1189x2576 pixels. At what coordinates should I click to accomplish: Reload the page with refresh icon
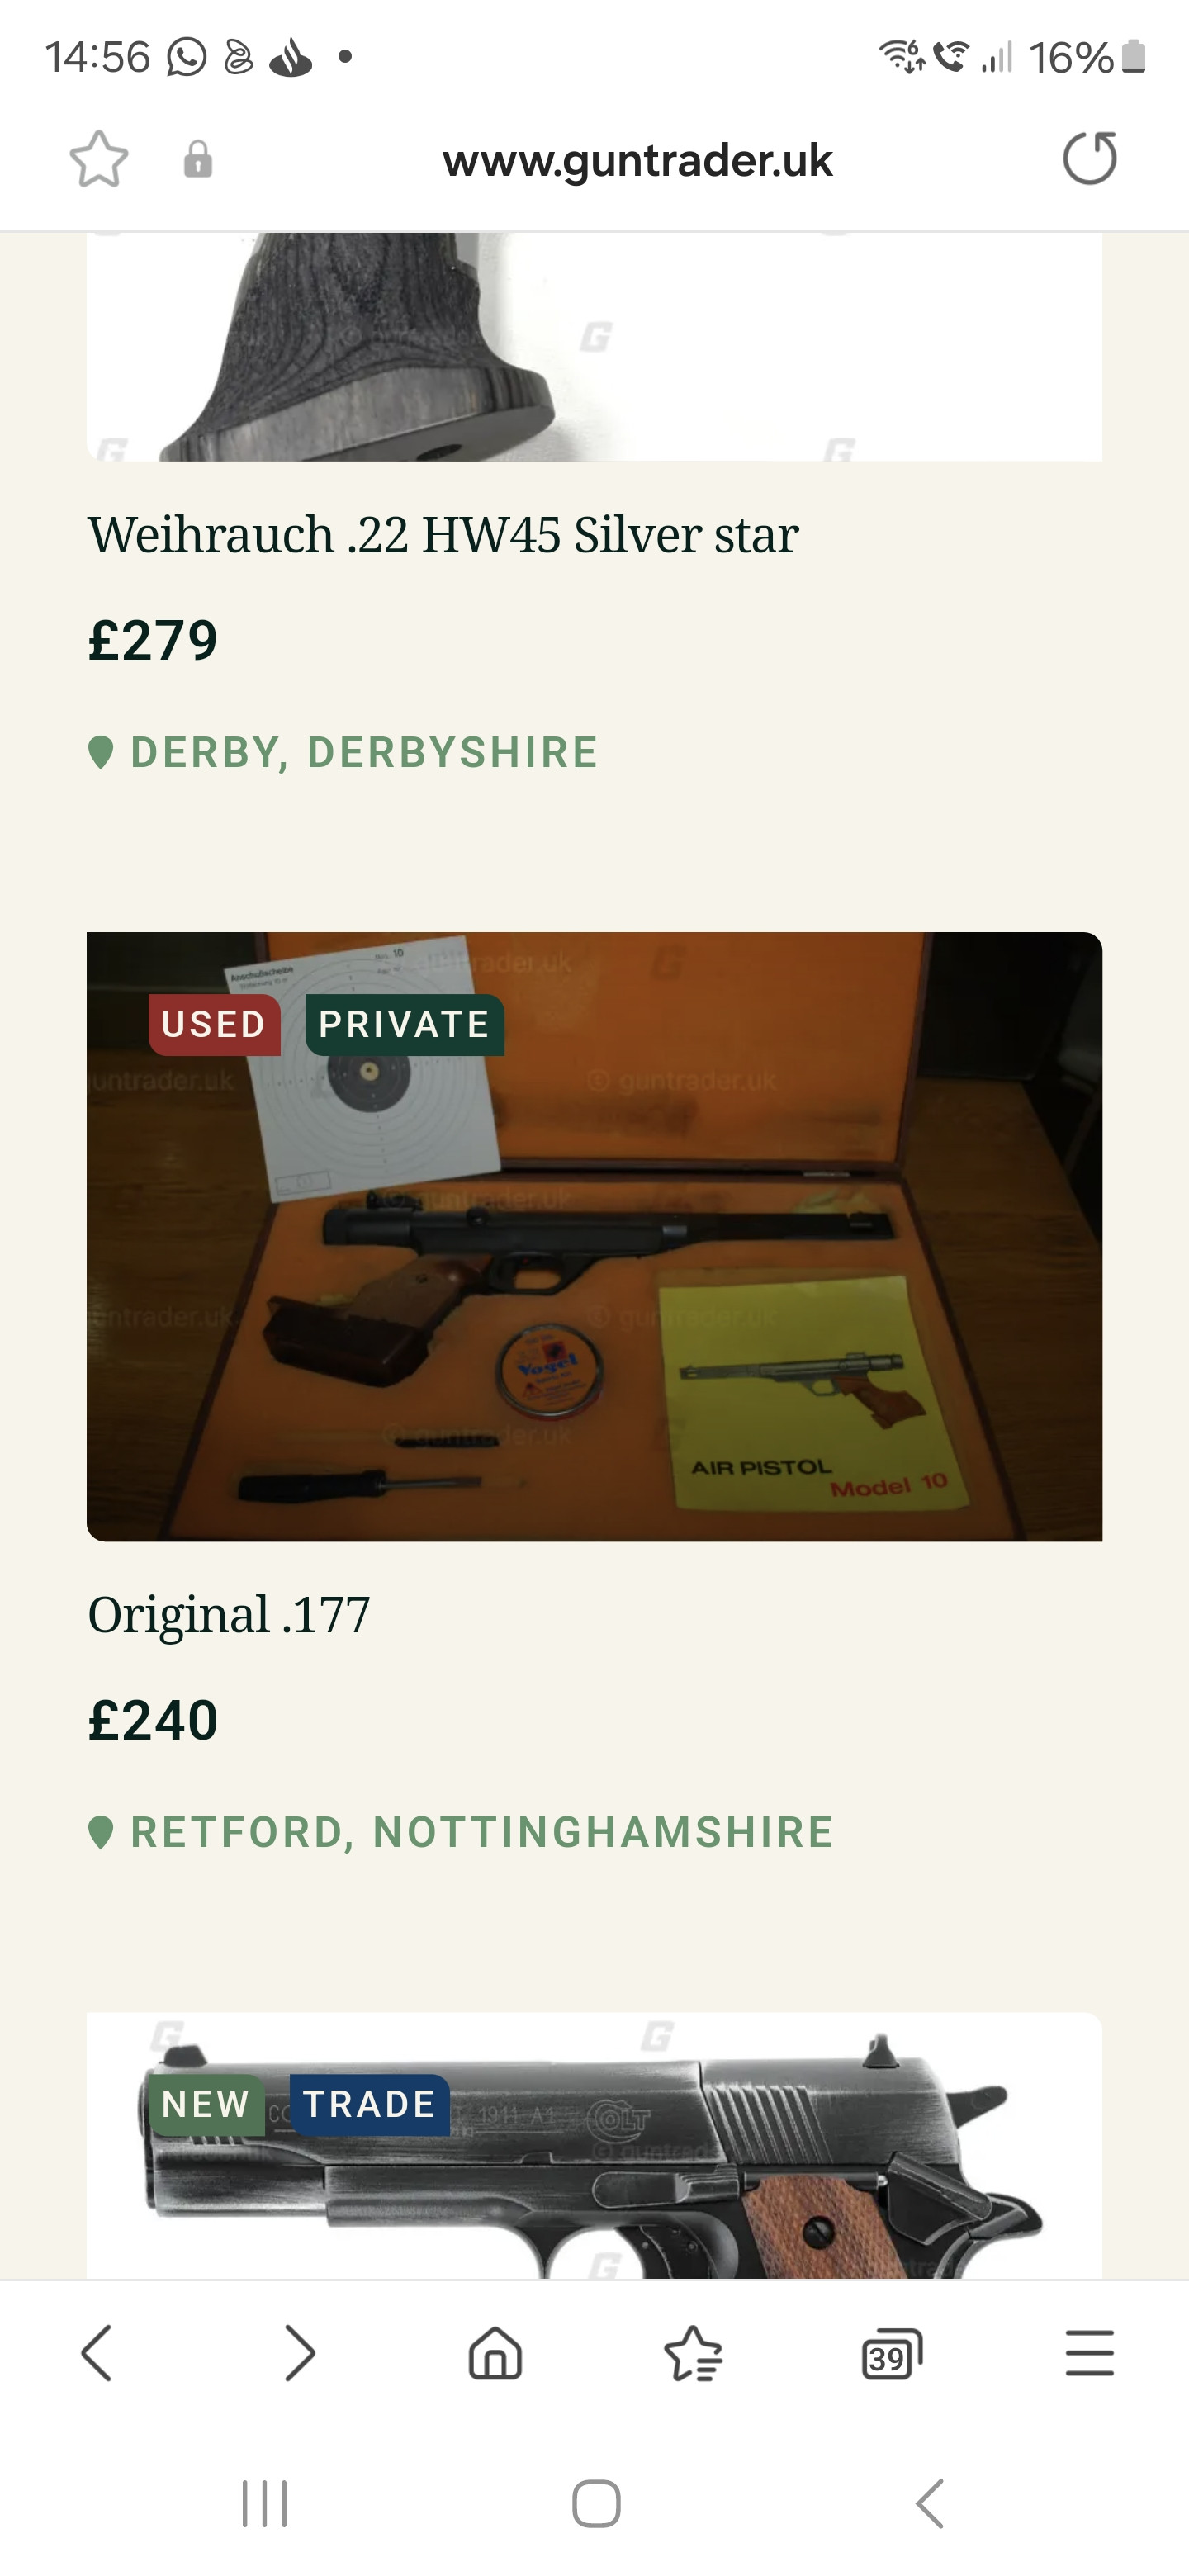1090,158
